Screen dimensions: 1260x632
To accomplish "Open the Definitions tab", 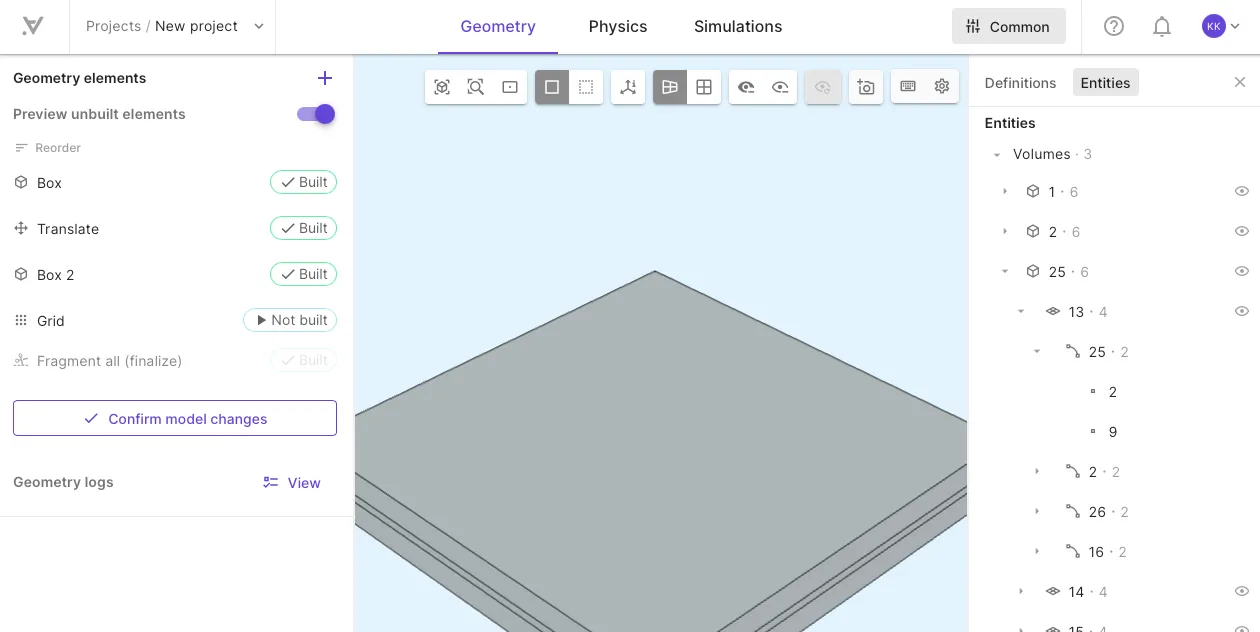I will point(1020,83).
